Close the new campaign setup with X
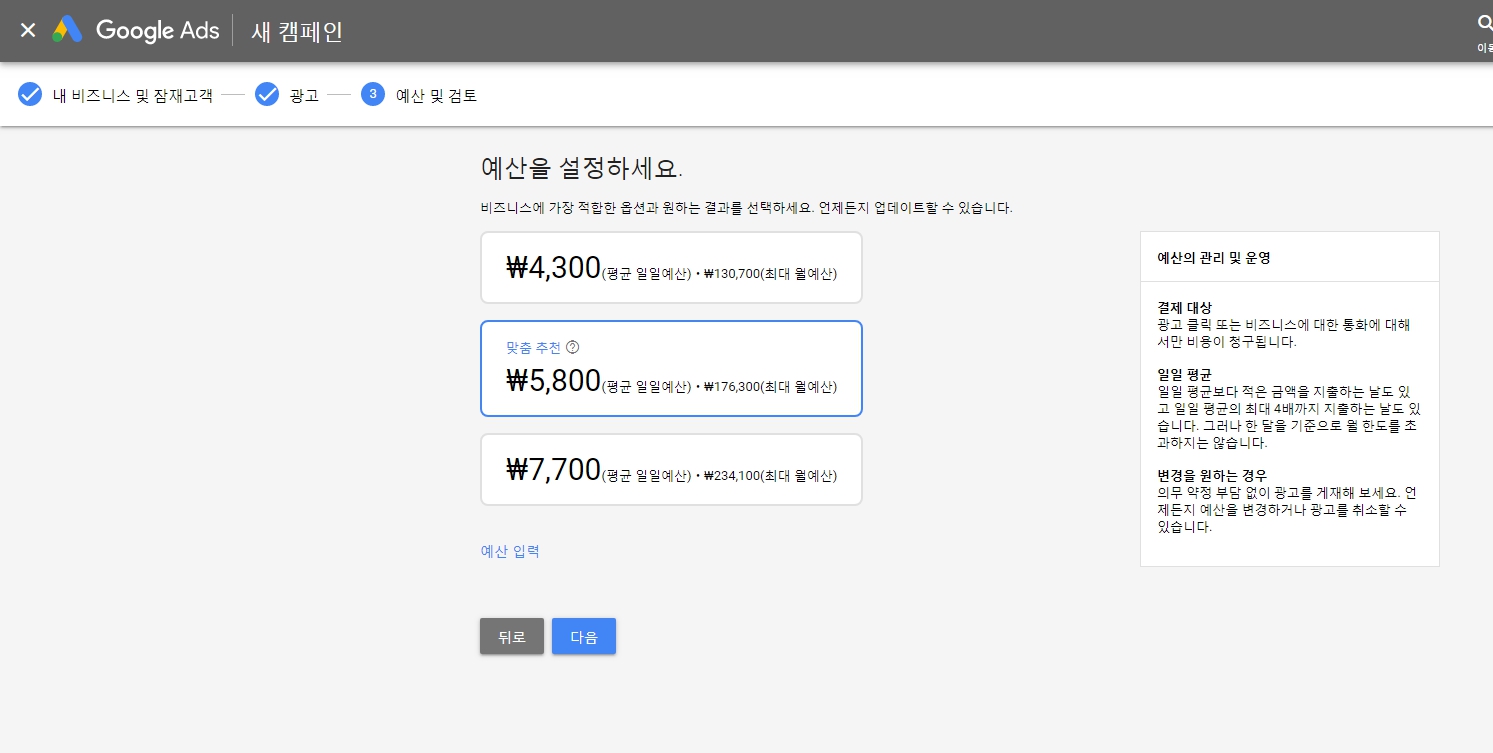This screenshot has width=1493, height=753. coord(28,30)
